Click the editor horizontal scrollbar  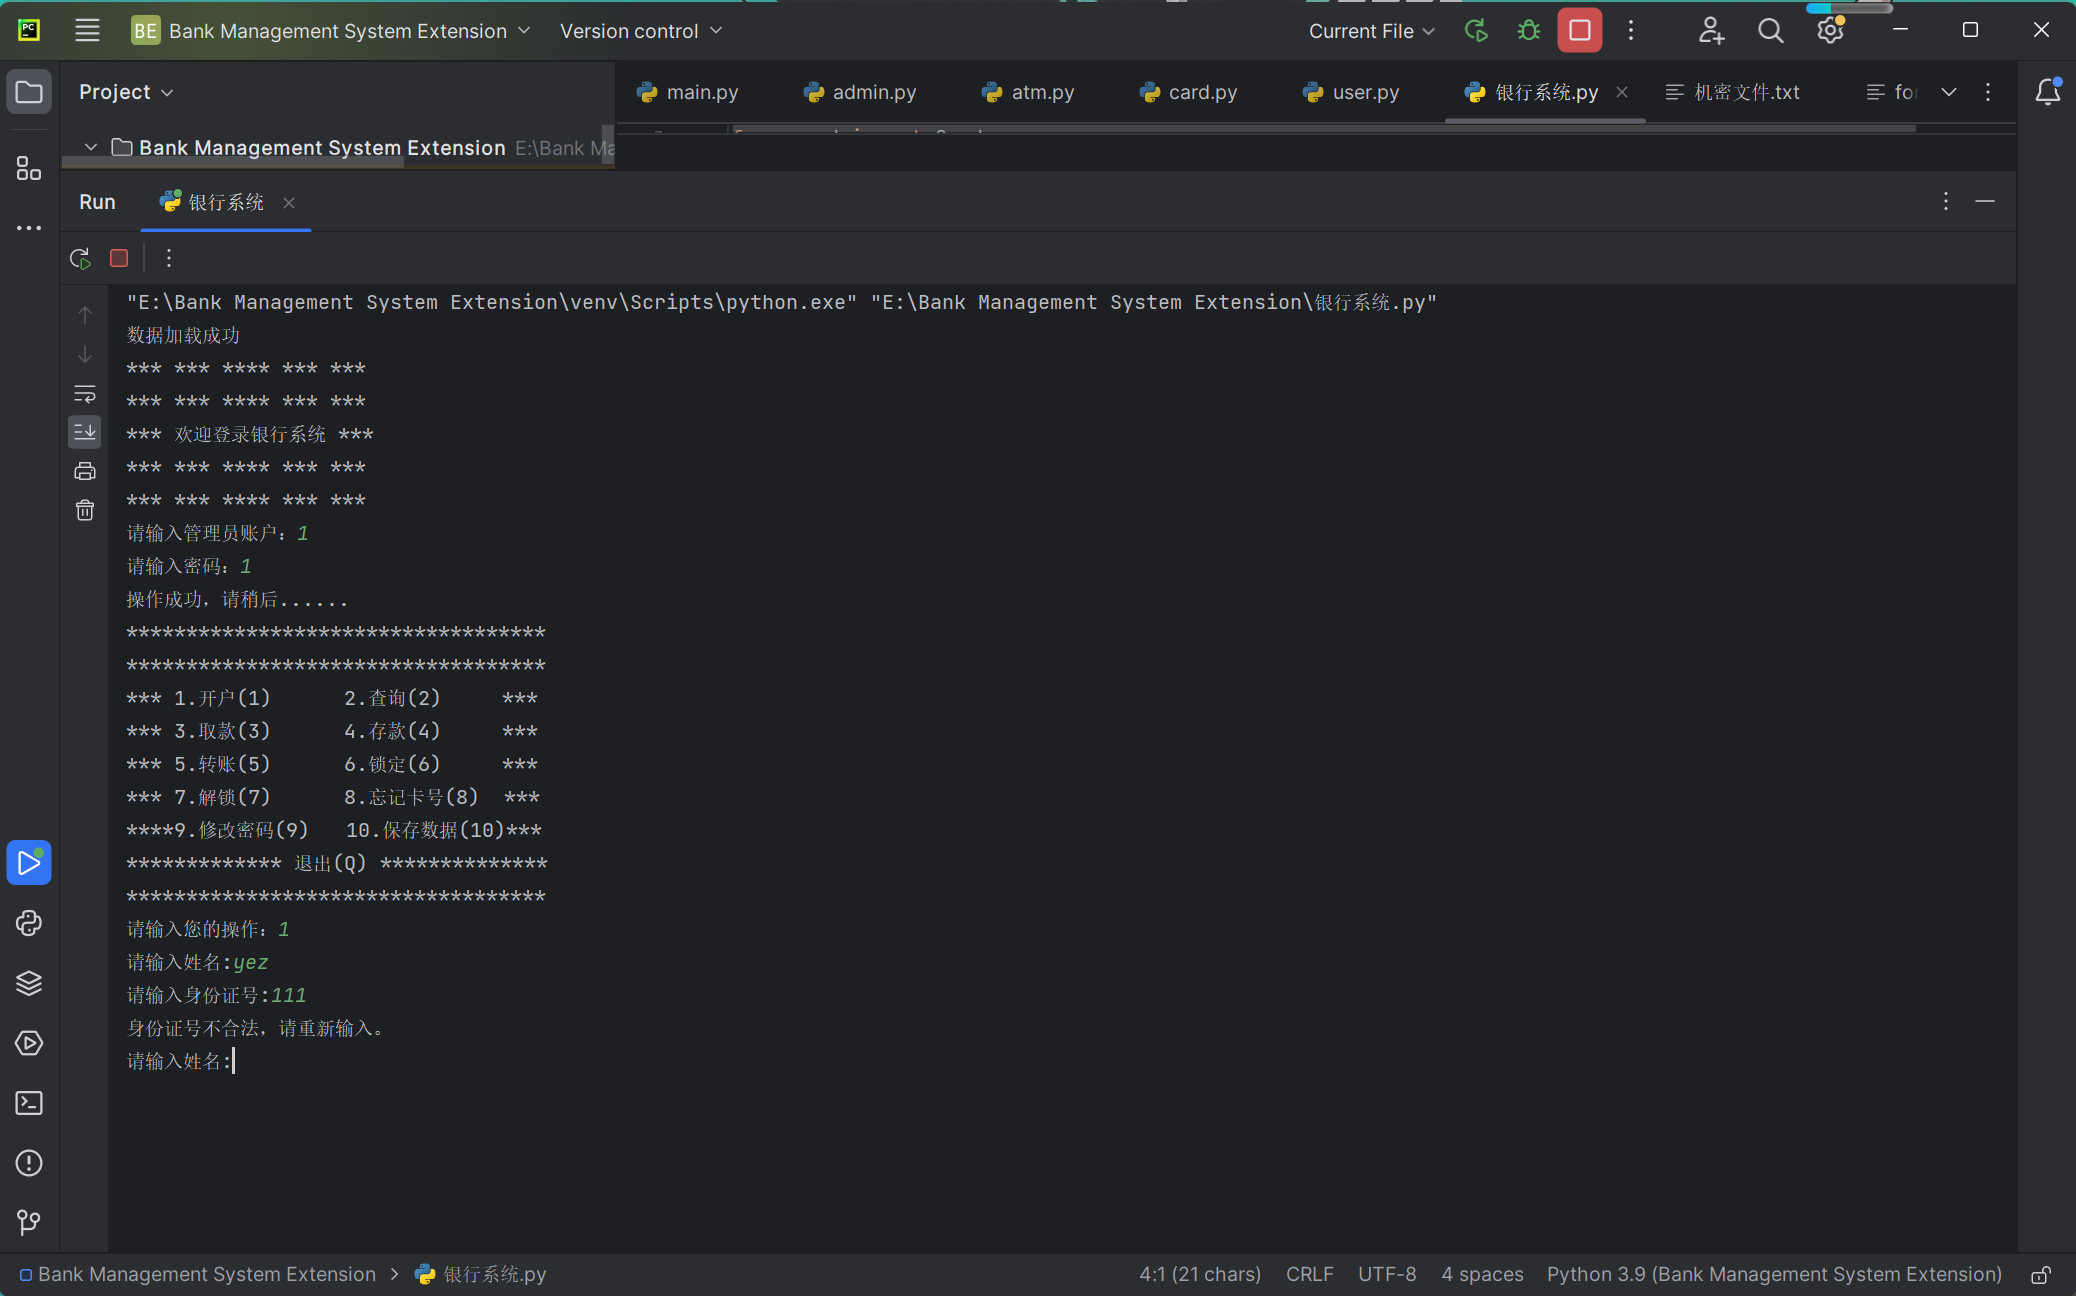[1325, 128]
